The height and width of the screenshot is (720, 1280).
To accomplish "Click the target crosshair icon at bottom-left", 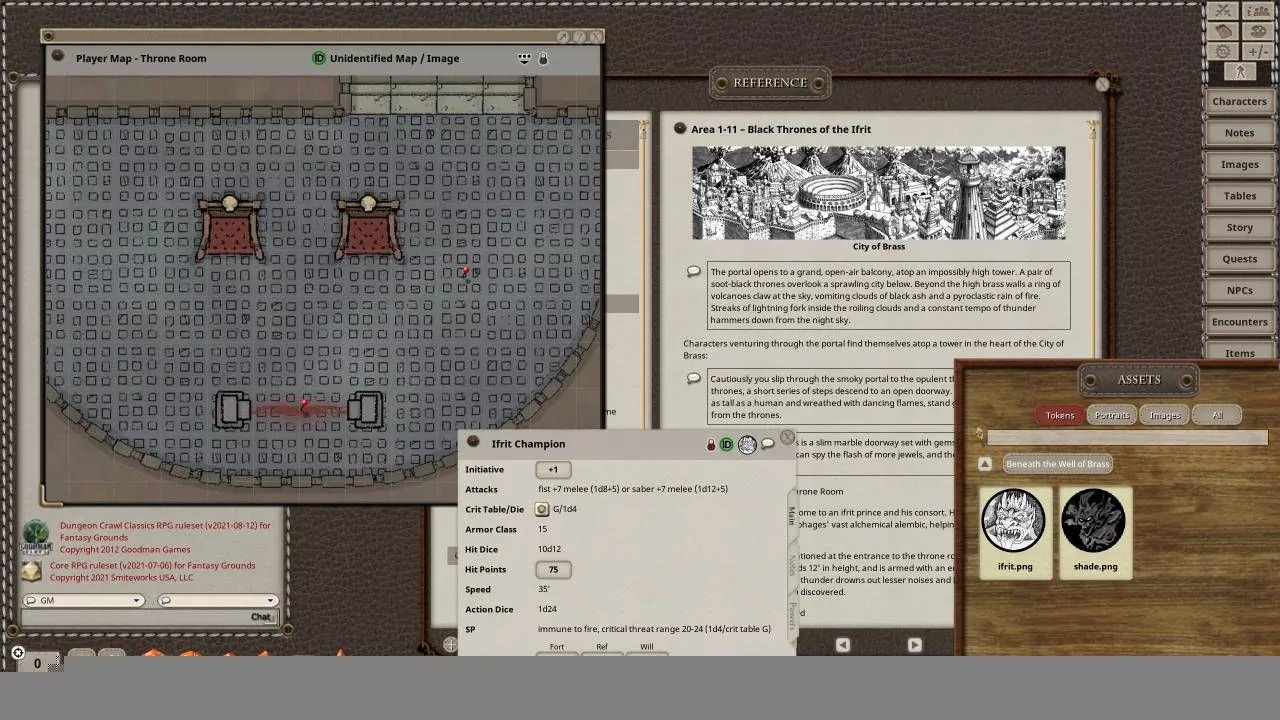I will click(18, 653).
